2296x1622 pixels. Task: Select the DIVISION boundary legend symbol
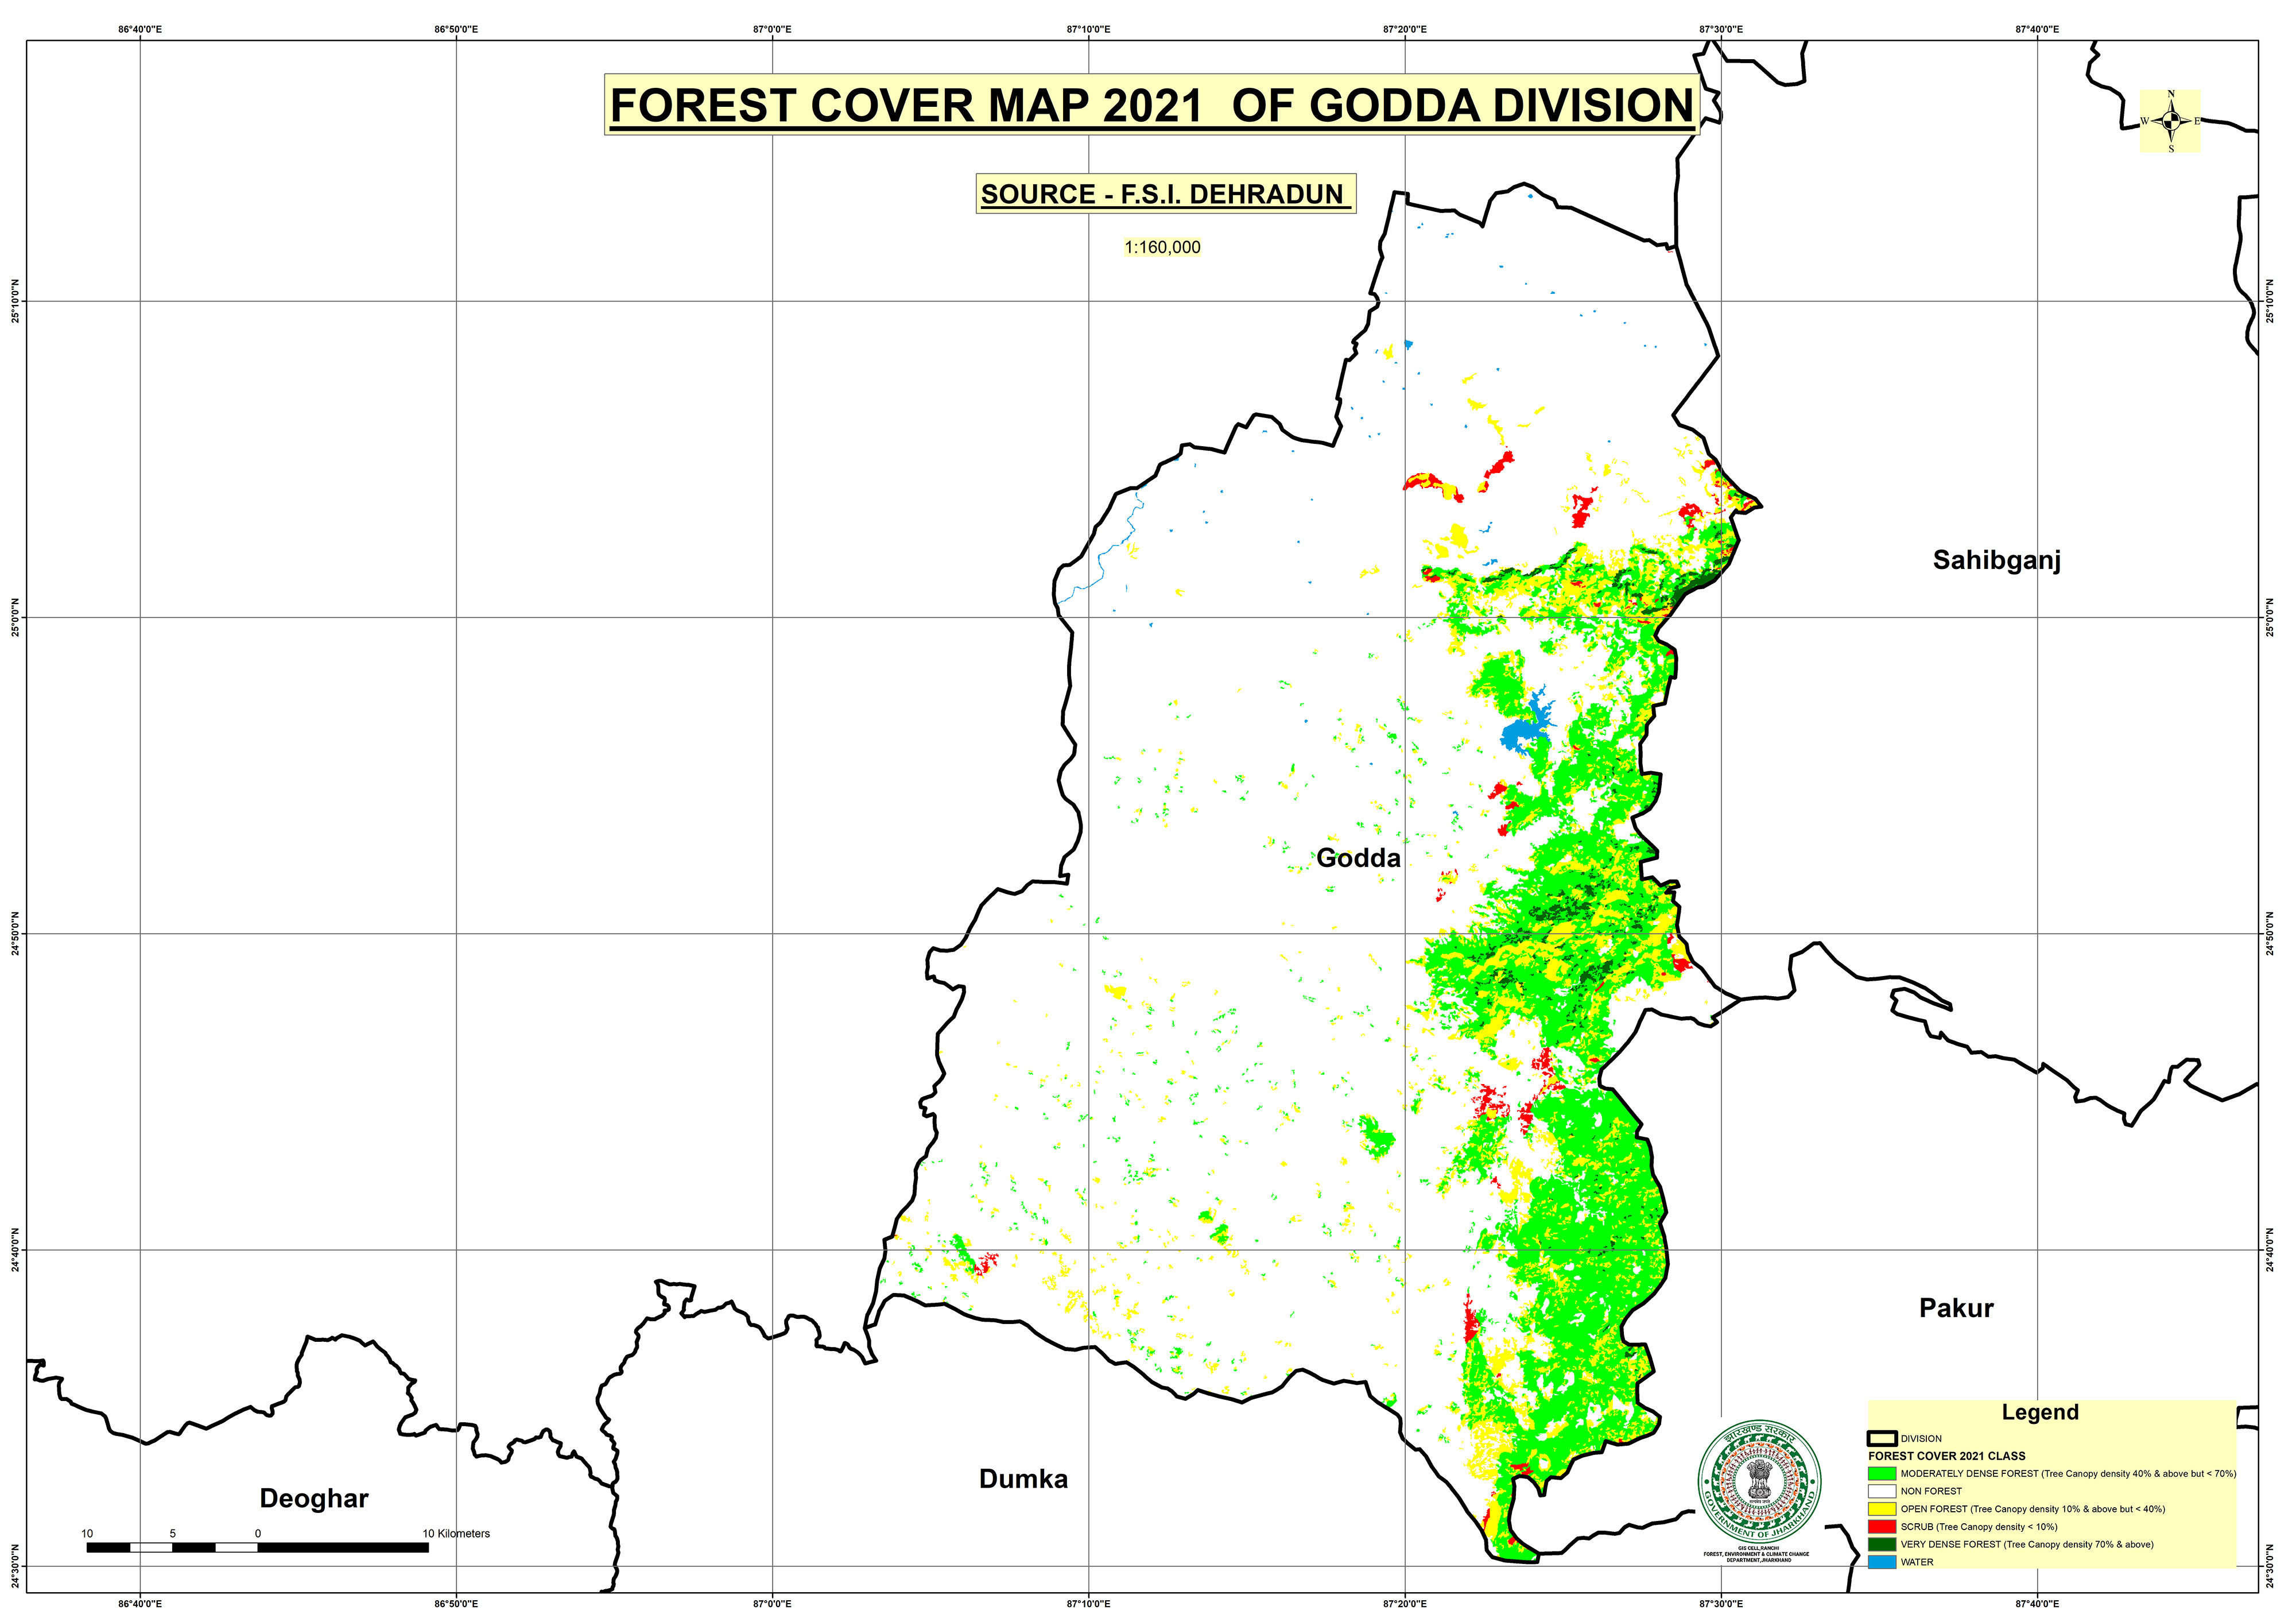(1882, 1439)
